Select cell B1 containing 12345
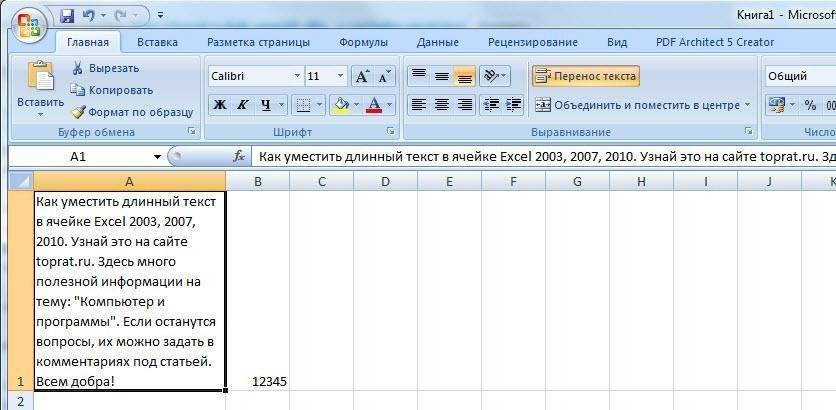 [258, 291]
